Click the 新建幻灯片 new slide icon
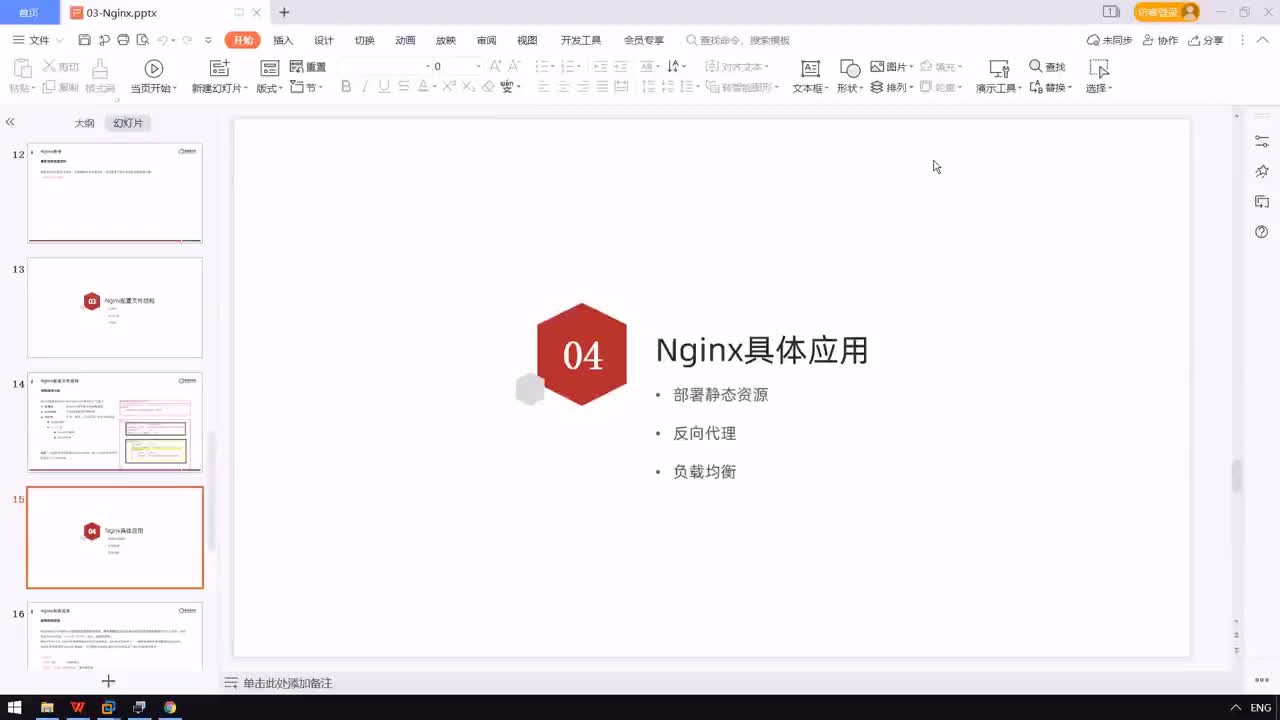The width and height of the screenshot is (1280, 720). click(x=219, y=68)
